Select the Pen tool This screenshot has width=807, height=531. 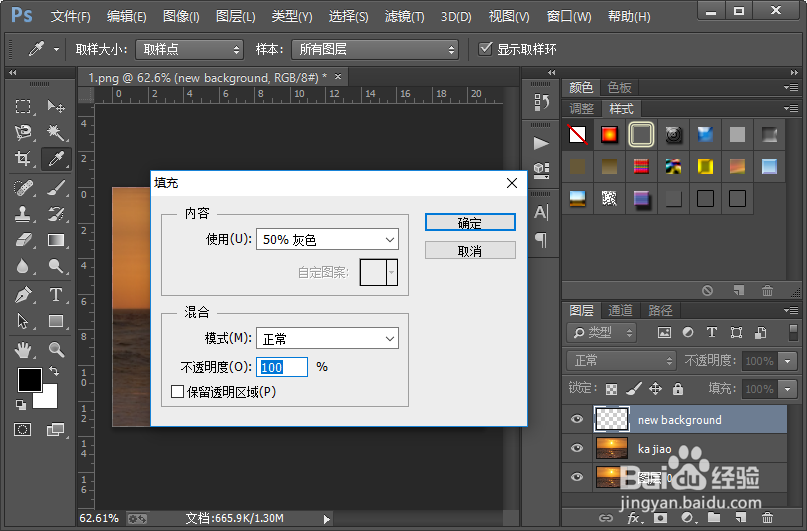pyautogui.click(x=23, y=295)
